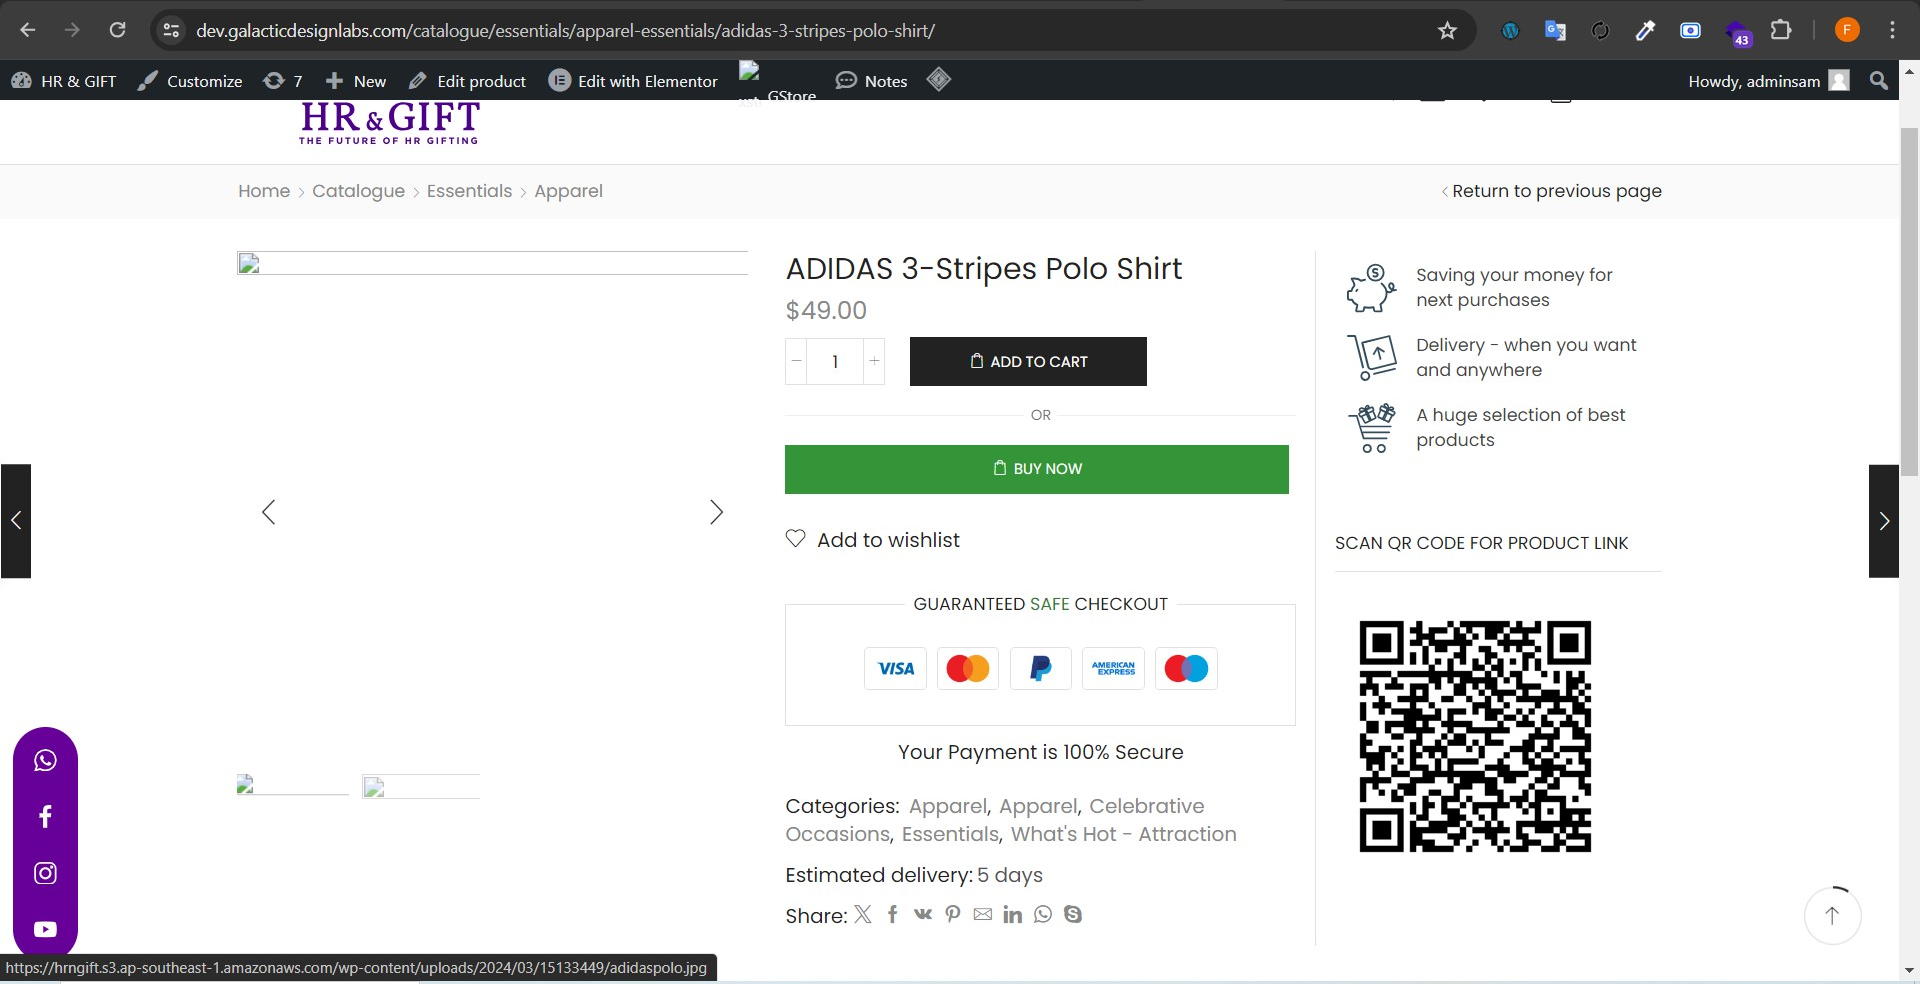
Task: Increase quantity with the plus button
Action: tap(874, 361)
